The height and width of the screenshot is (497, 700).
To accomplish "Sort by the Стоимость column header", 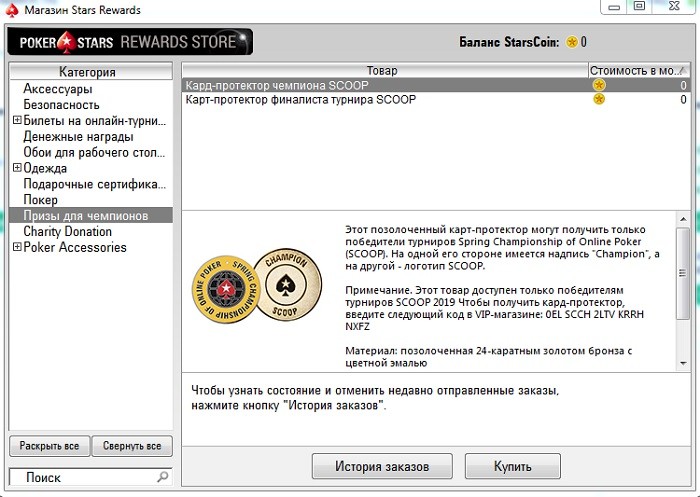I will tap(636, 71).
